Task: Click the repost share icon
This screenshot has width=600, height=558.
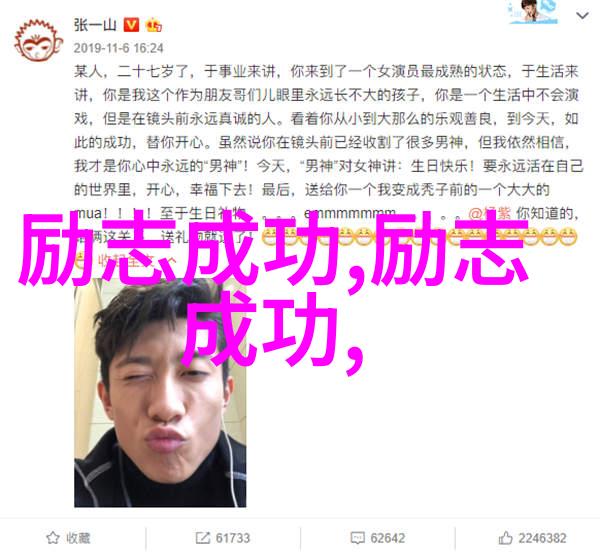Action: click(x=202, y=538)
